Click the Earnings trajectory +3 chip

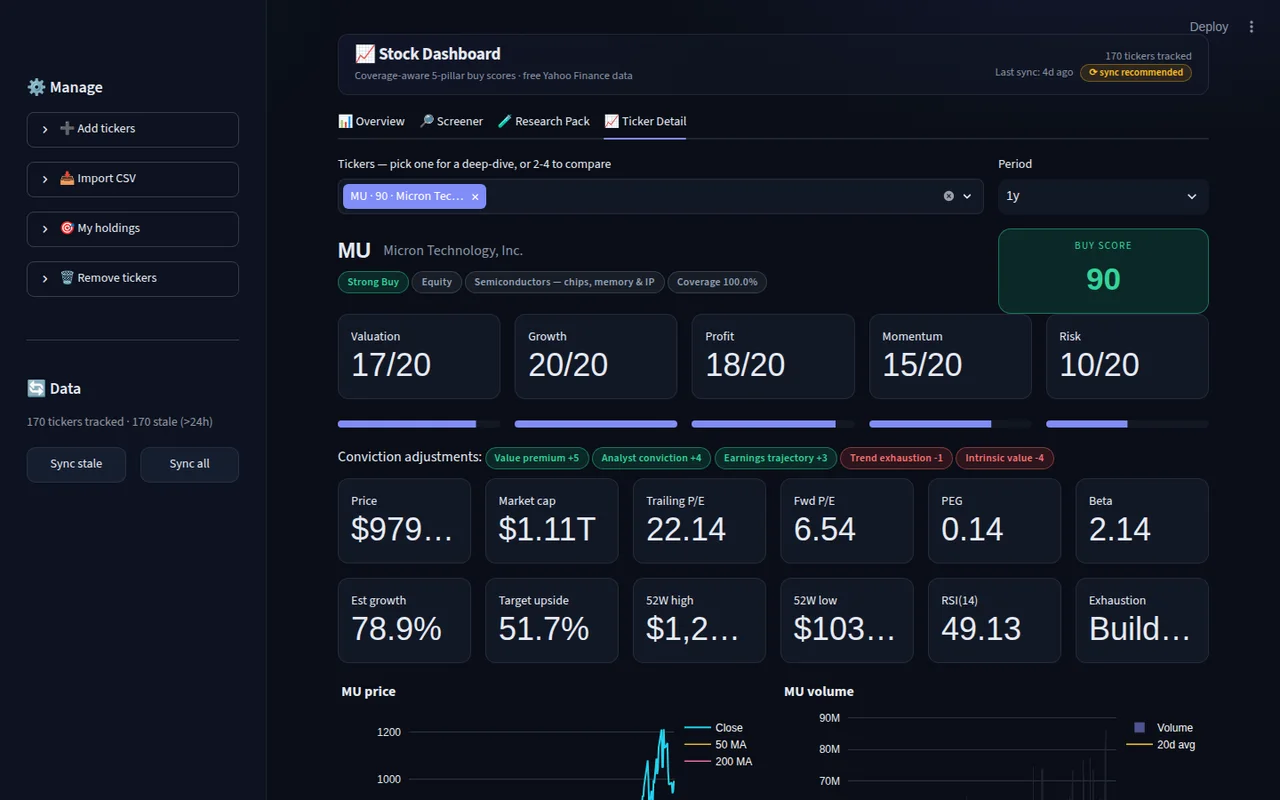[x=775, y=458]
